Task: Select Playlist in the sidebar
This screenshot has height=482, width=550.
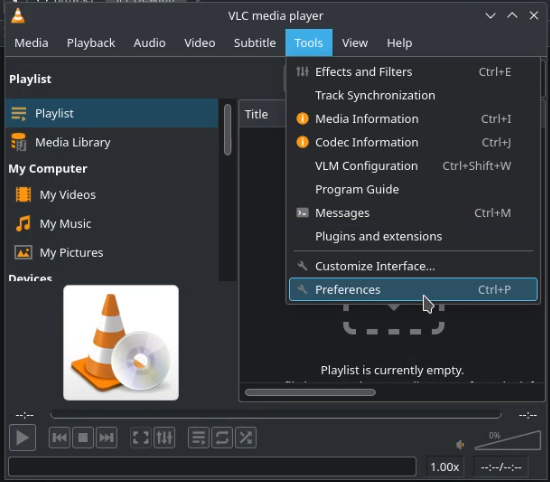Action: [112, 113]
